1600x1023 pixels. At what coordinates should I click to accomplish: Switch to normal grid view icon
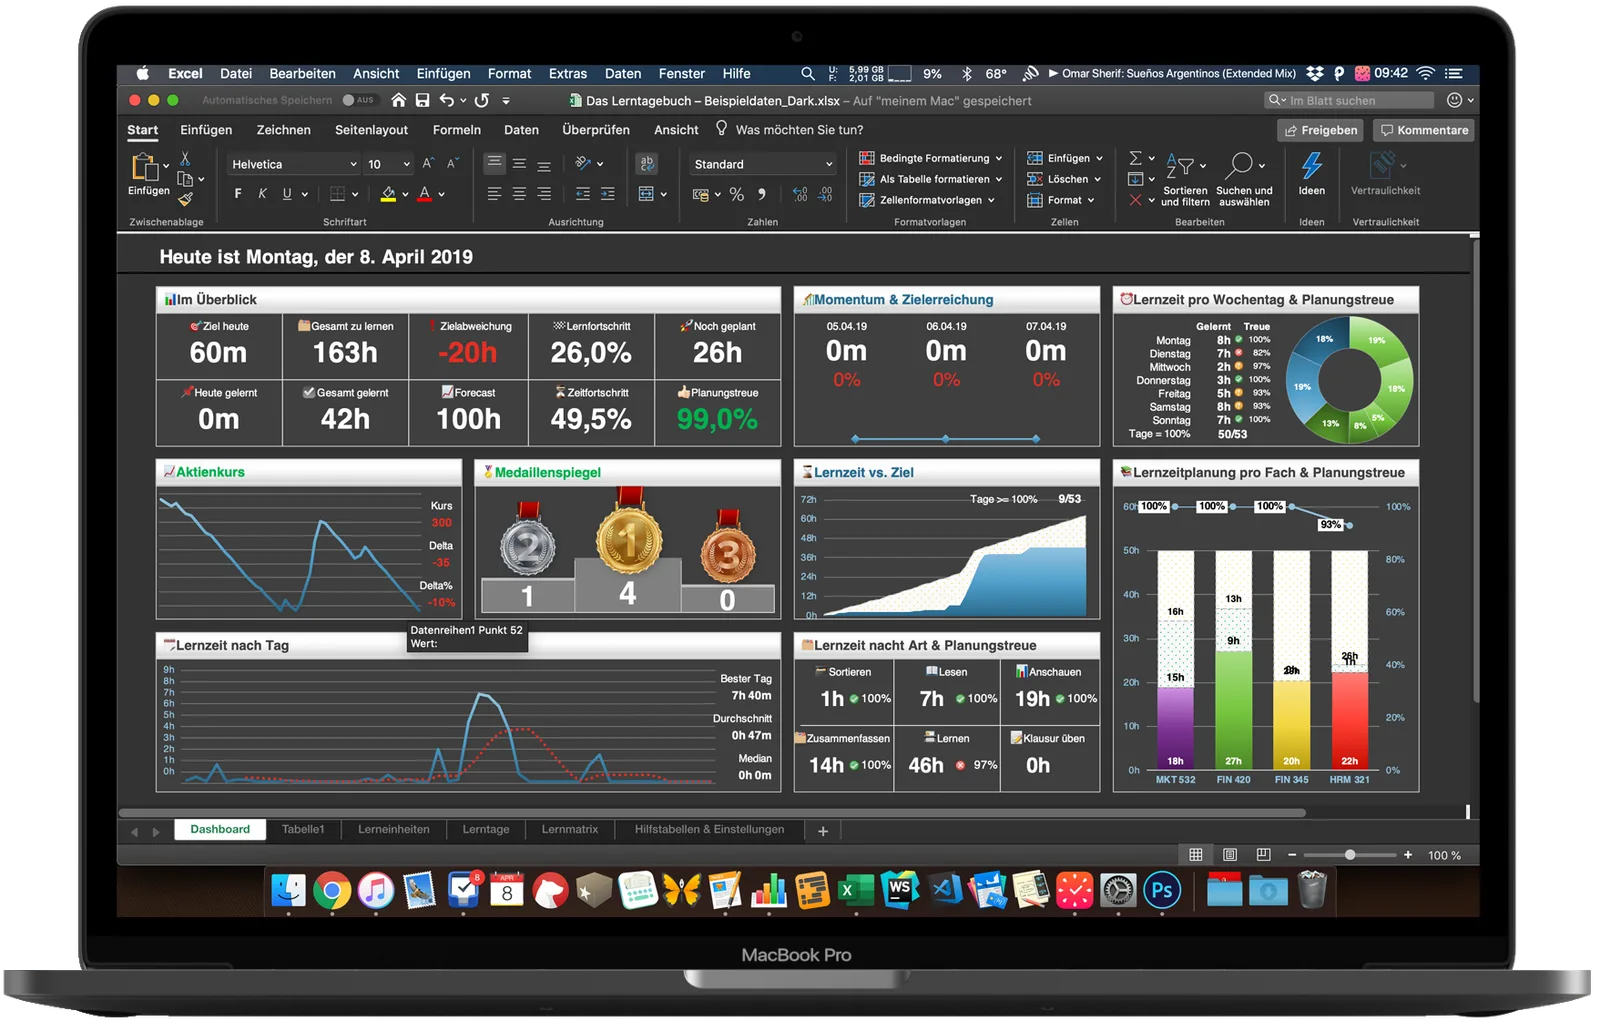(x=1196, y=855)
